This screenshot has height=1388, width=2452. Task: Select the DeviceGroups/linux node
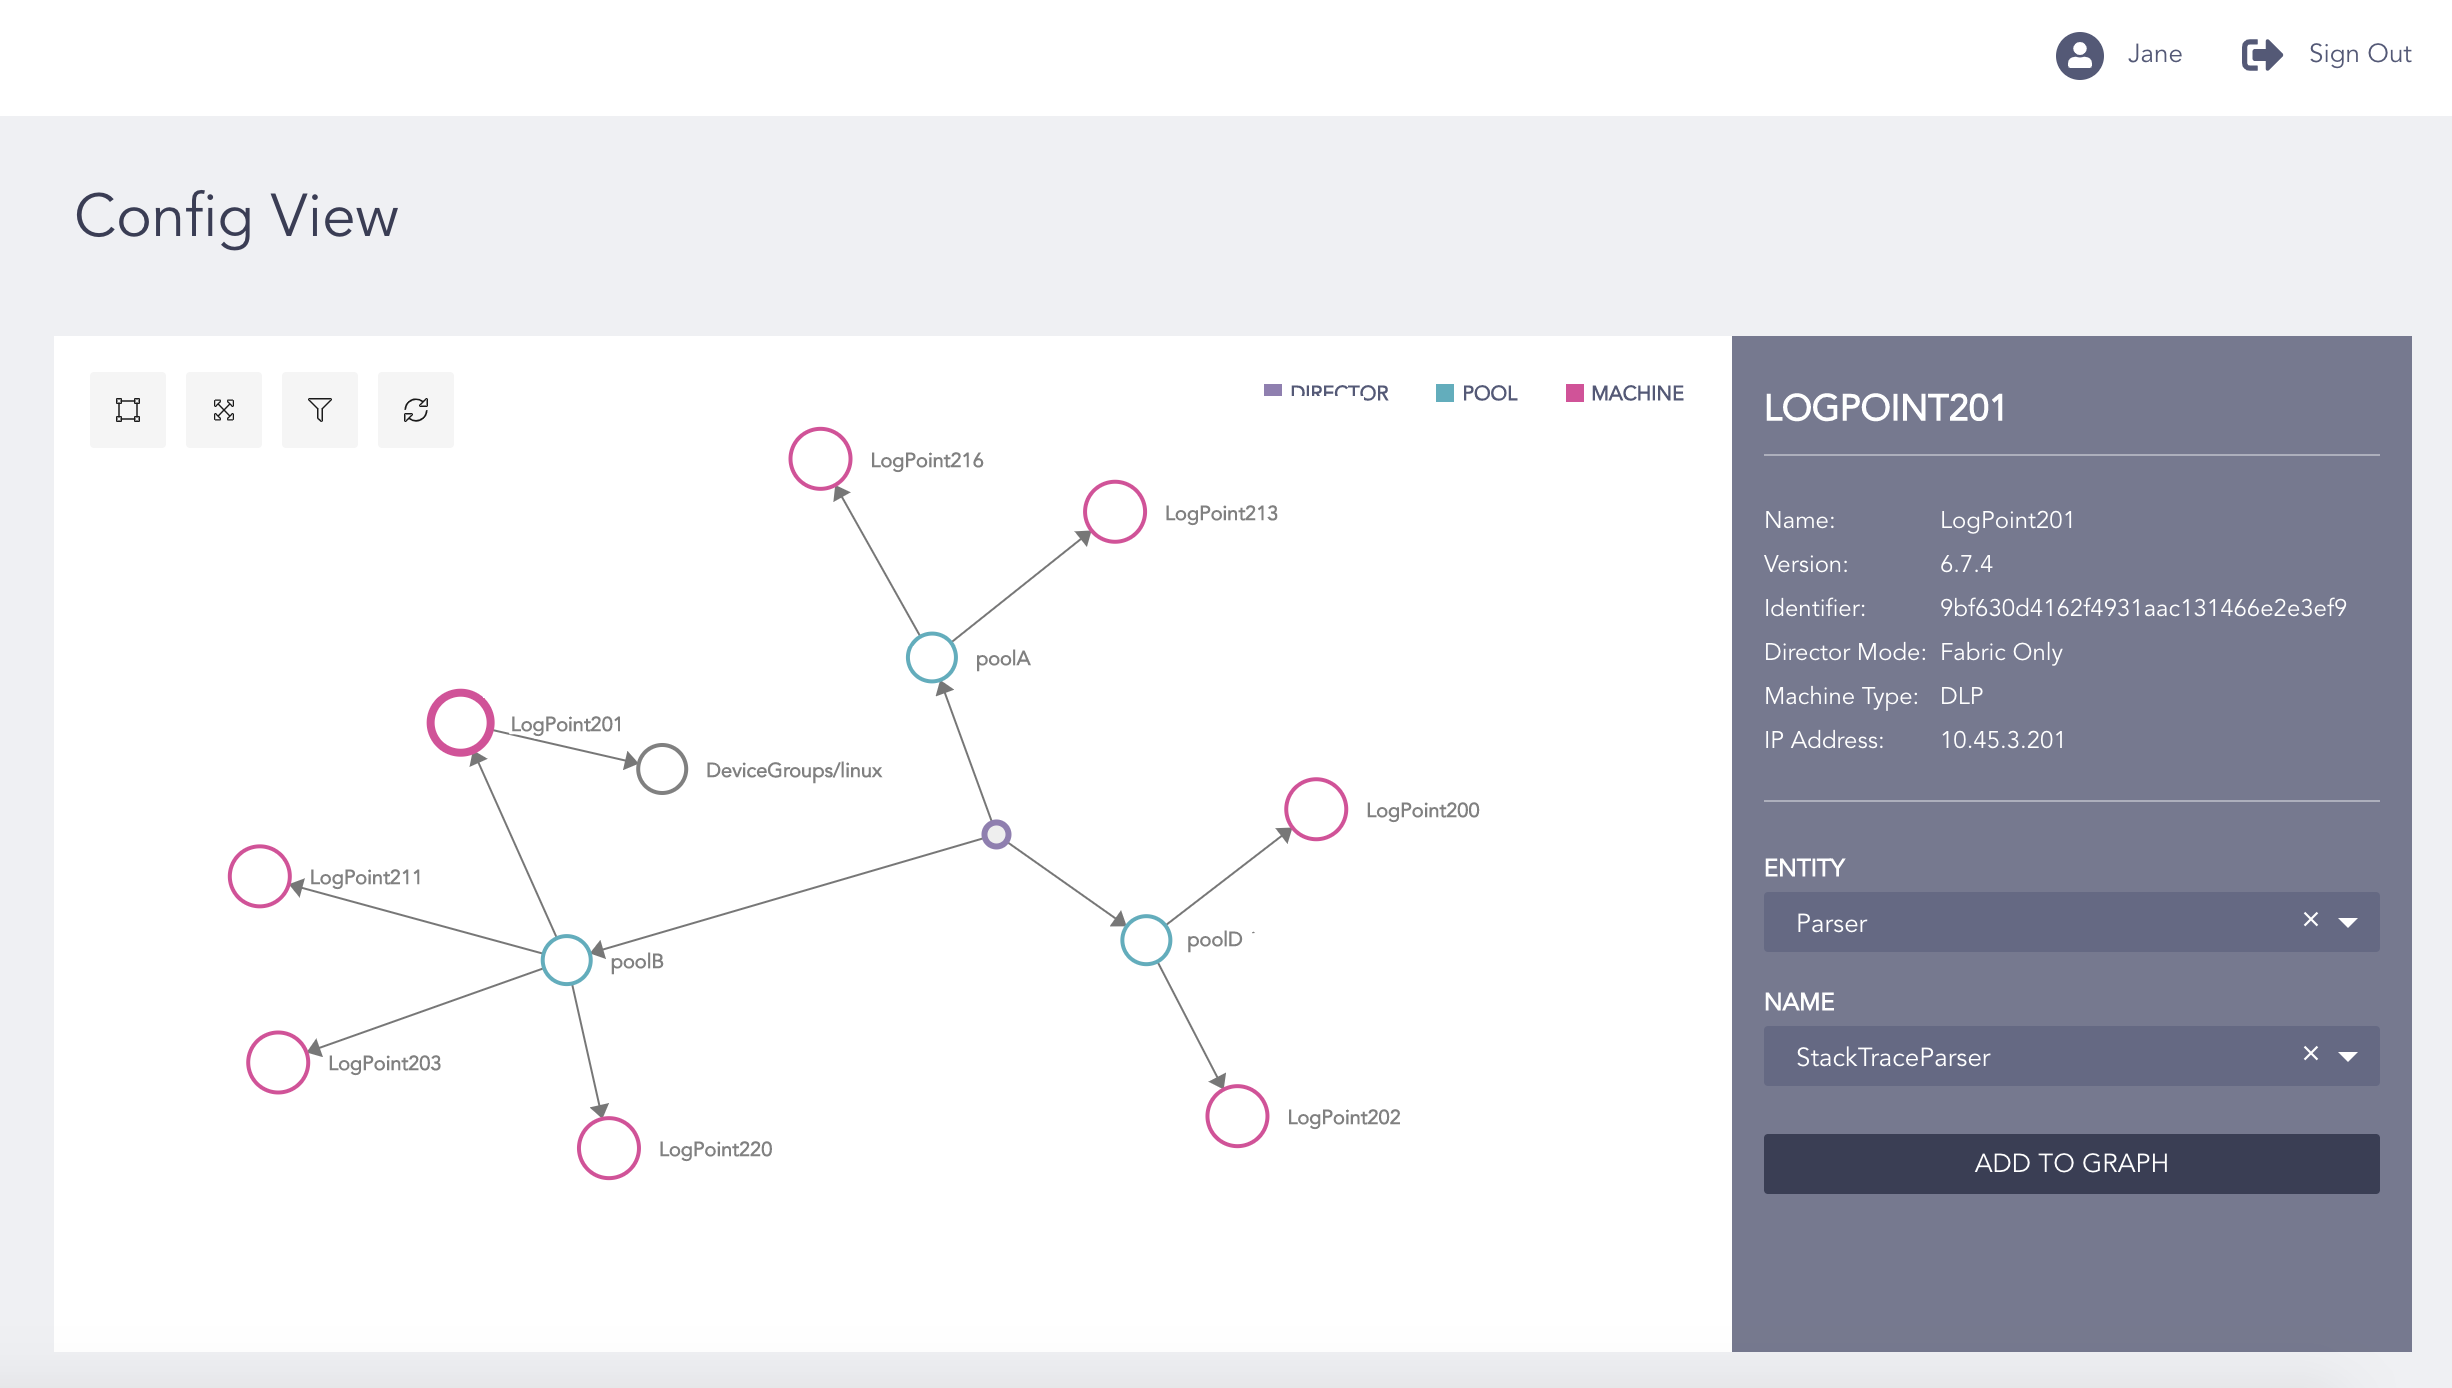point(662,769)
